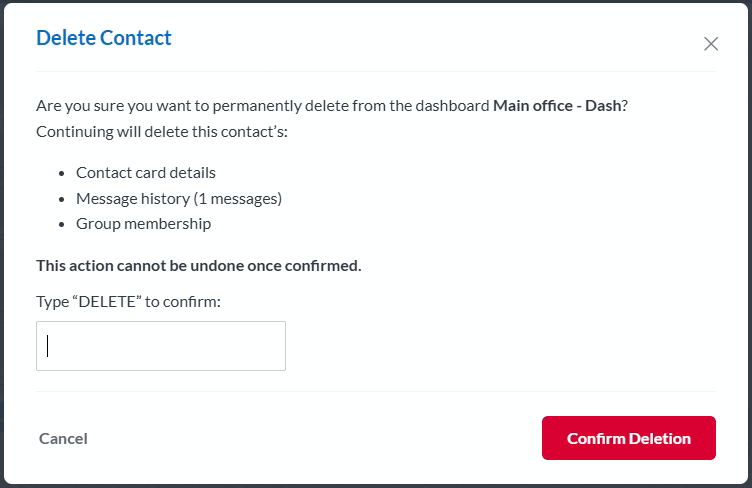Viewport: 752px width, 488px height.
Task: Click the Cancel button
Action: tap(63, 438)
